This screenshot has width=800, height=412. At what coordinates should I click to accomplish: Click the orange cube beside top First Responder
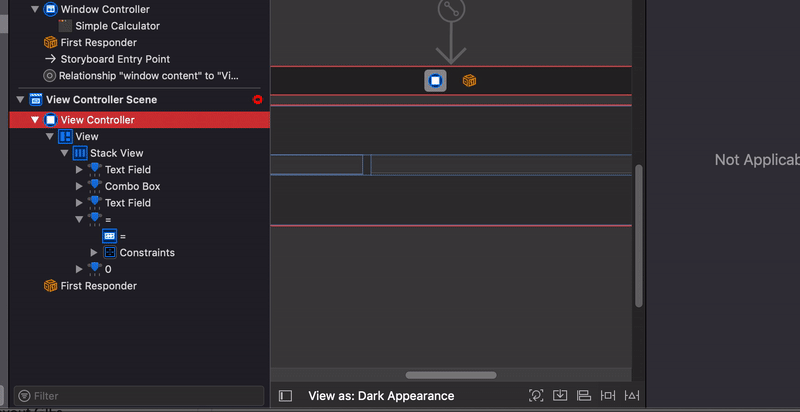50,42
